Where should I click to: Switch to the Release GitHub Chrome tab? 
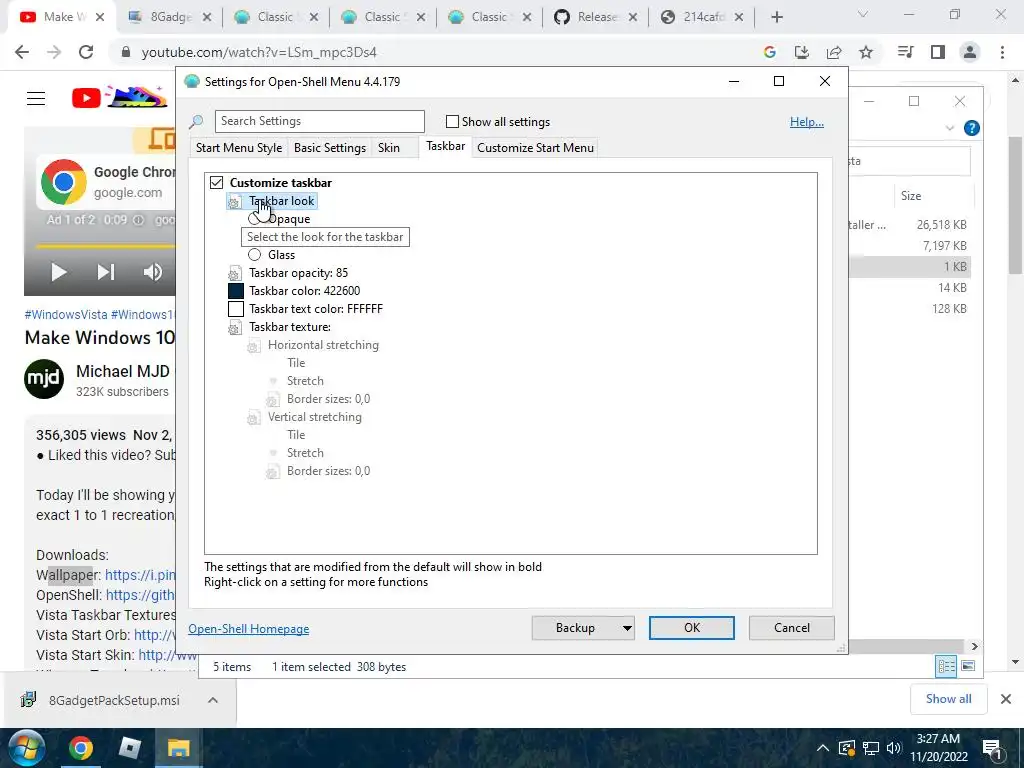596,18
